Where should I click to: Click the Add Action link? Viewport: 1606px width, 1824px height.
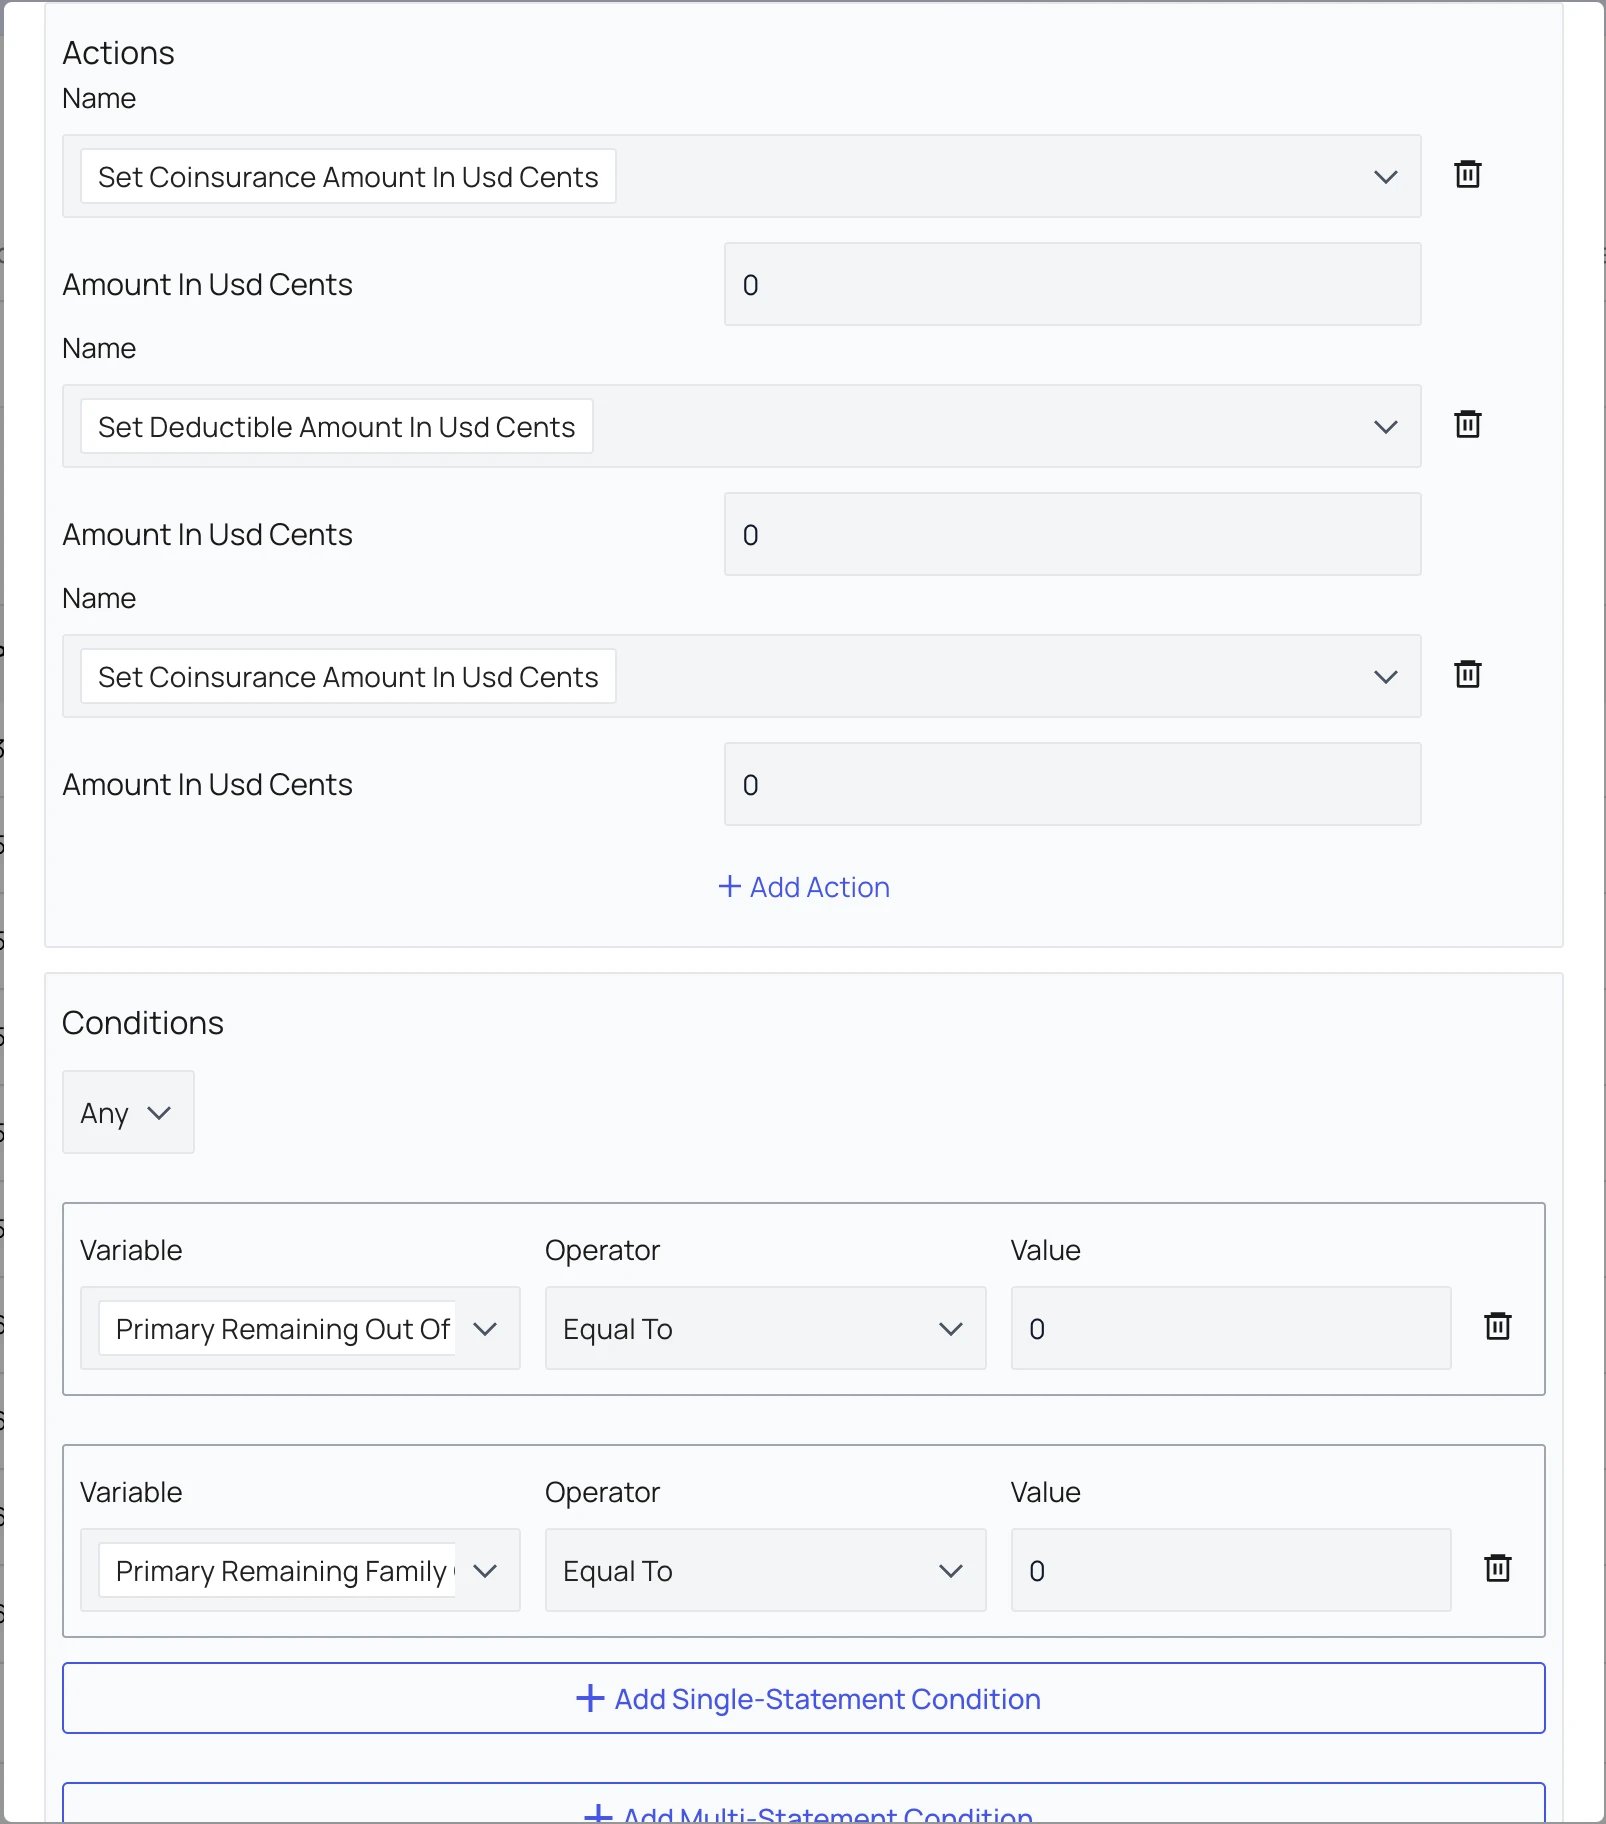[x=804, y=887]
